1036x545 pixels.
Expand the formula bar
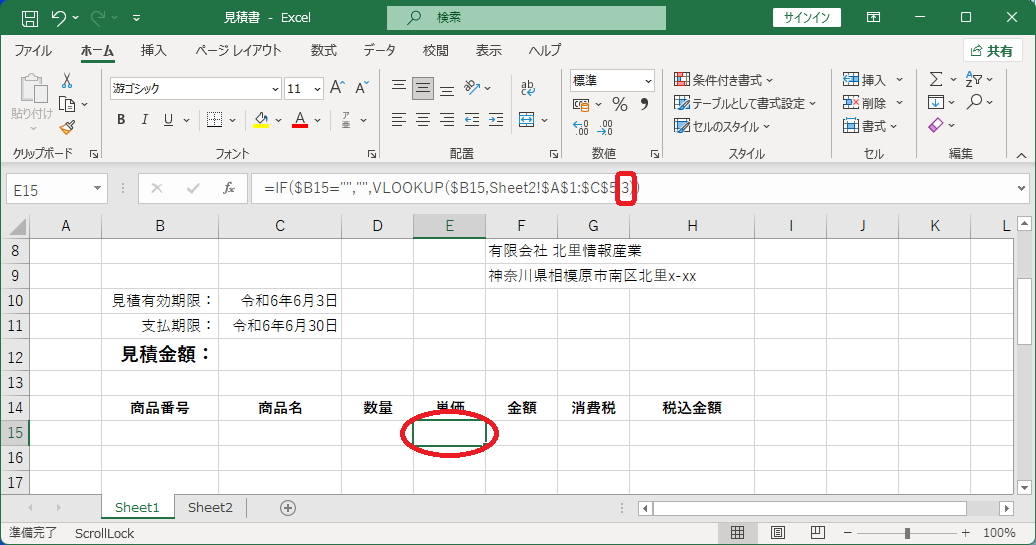point(1021,189)
